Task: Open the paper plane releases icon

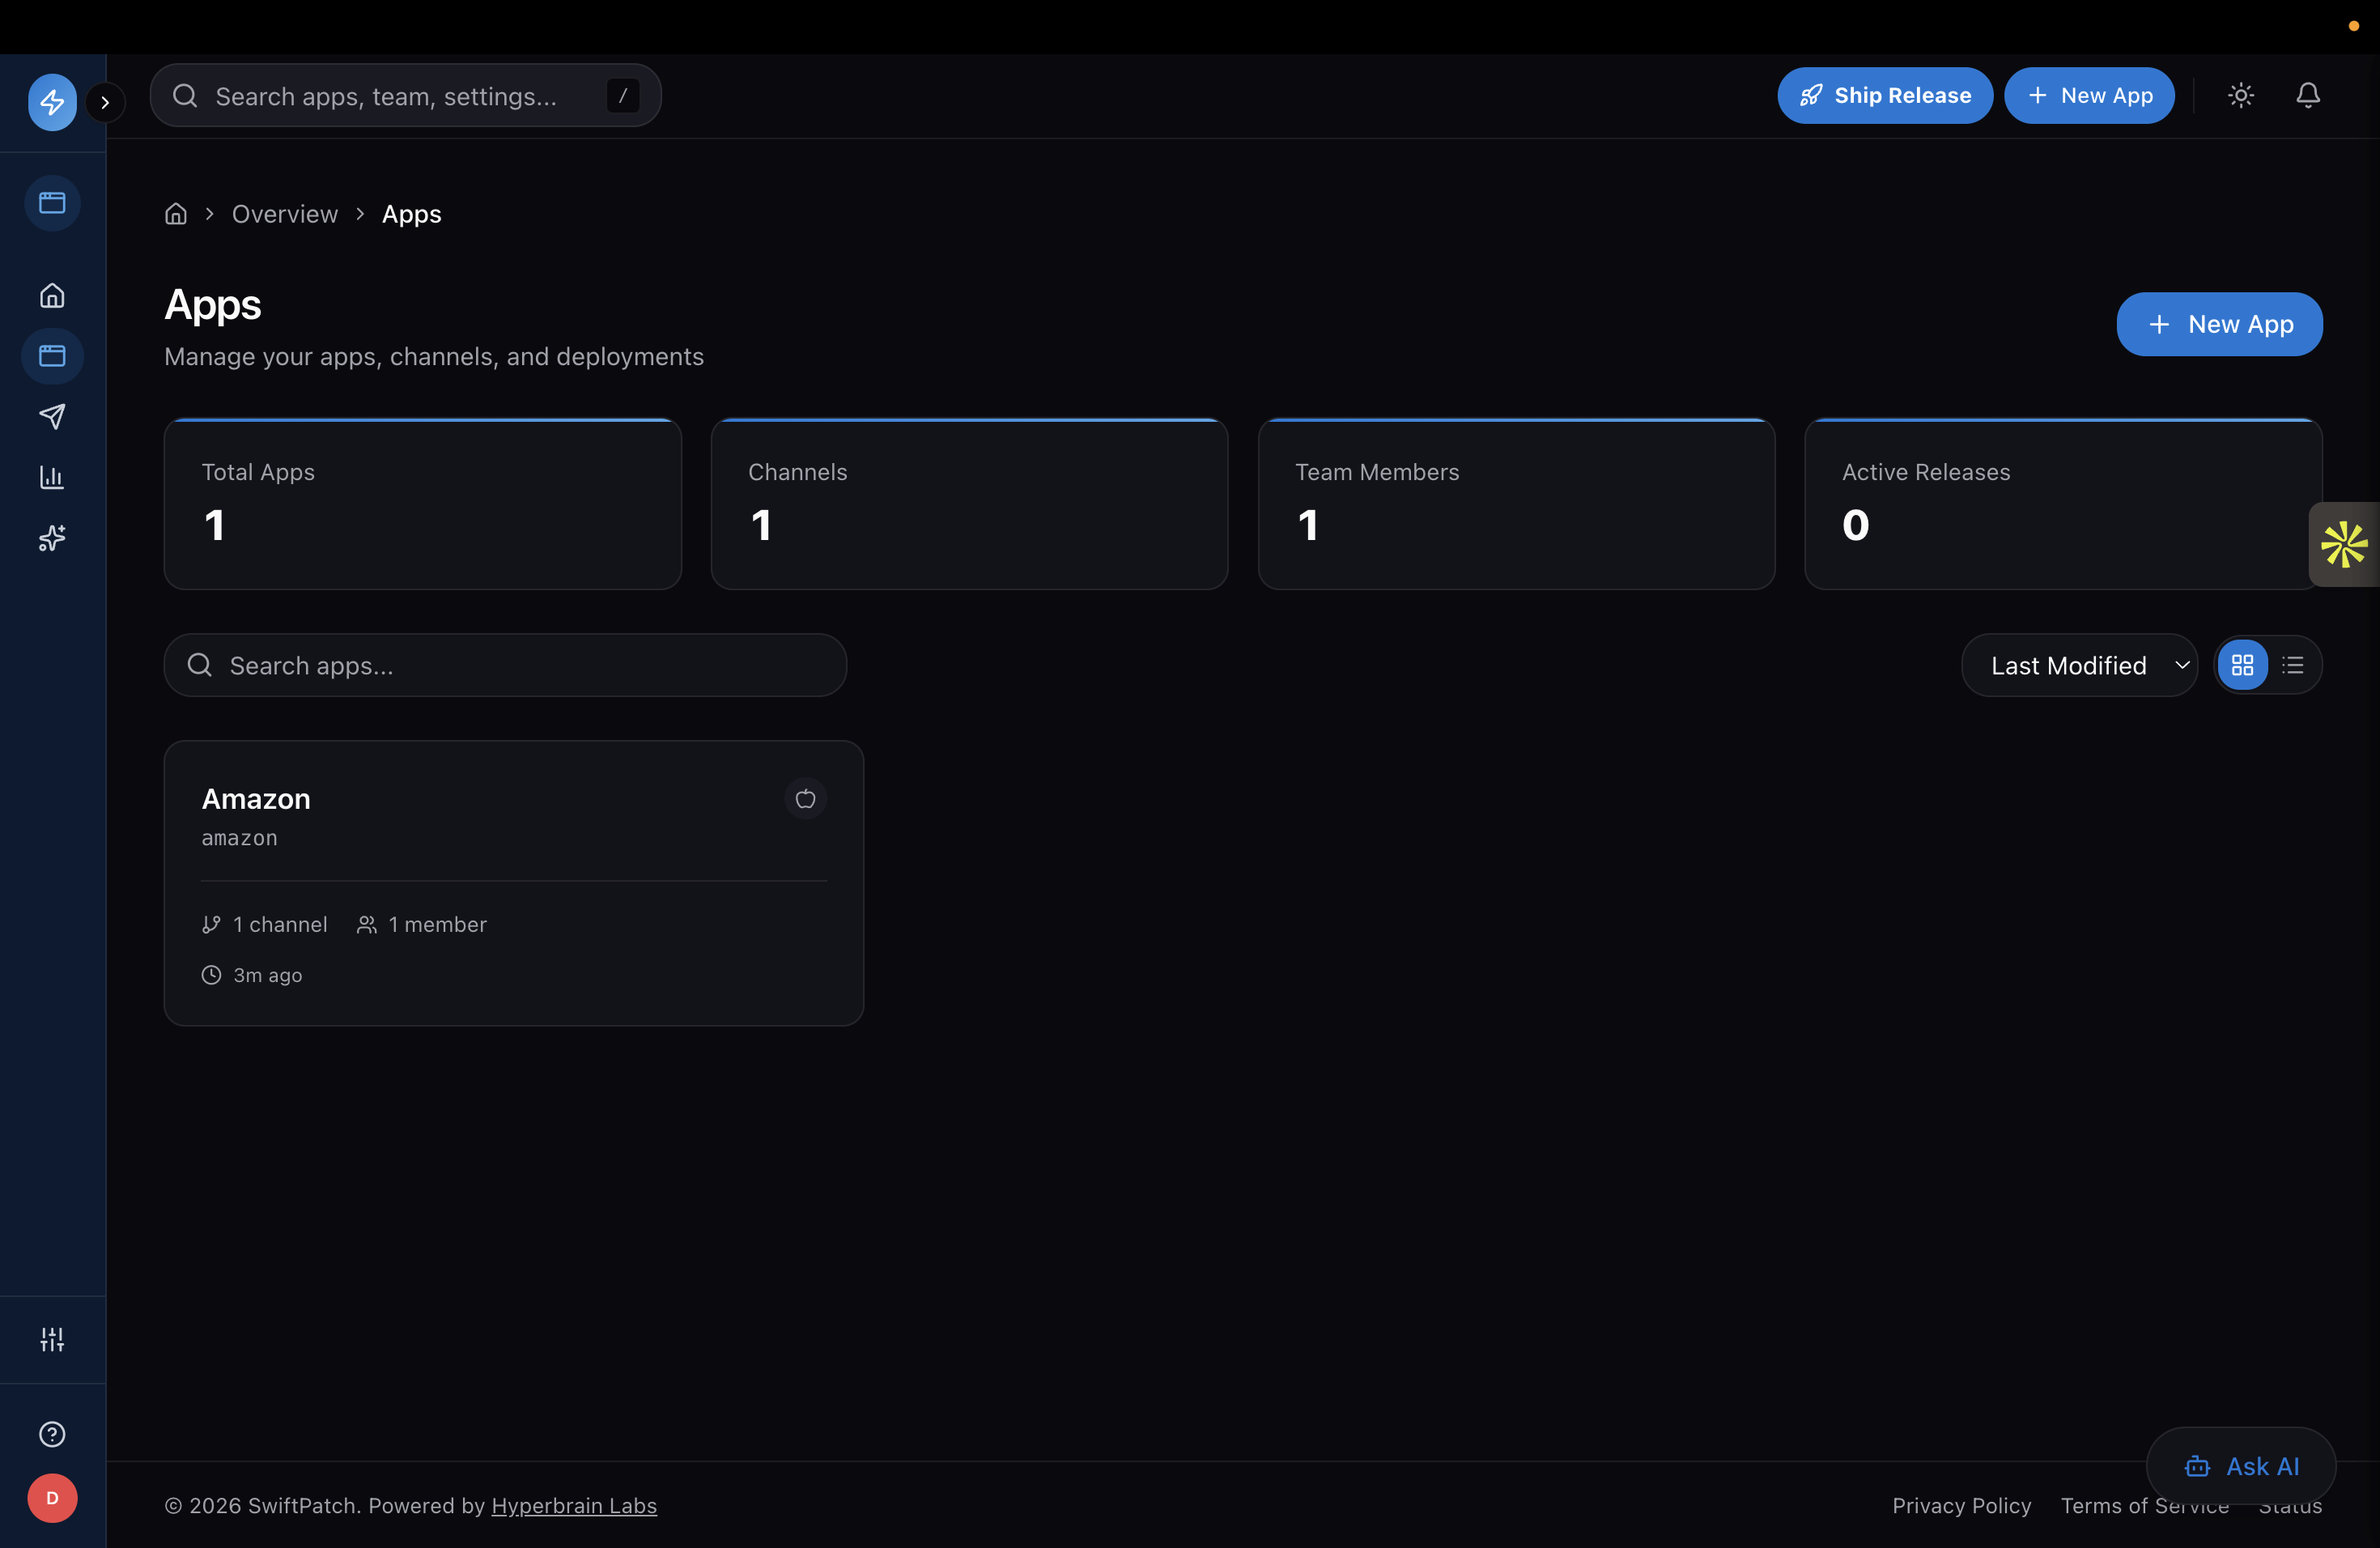Action: (x=52, y=416)
